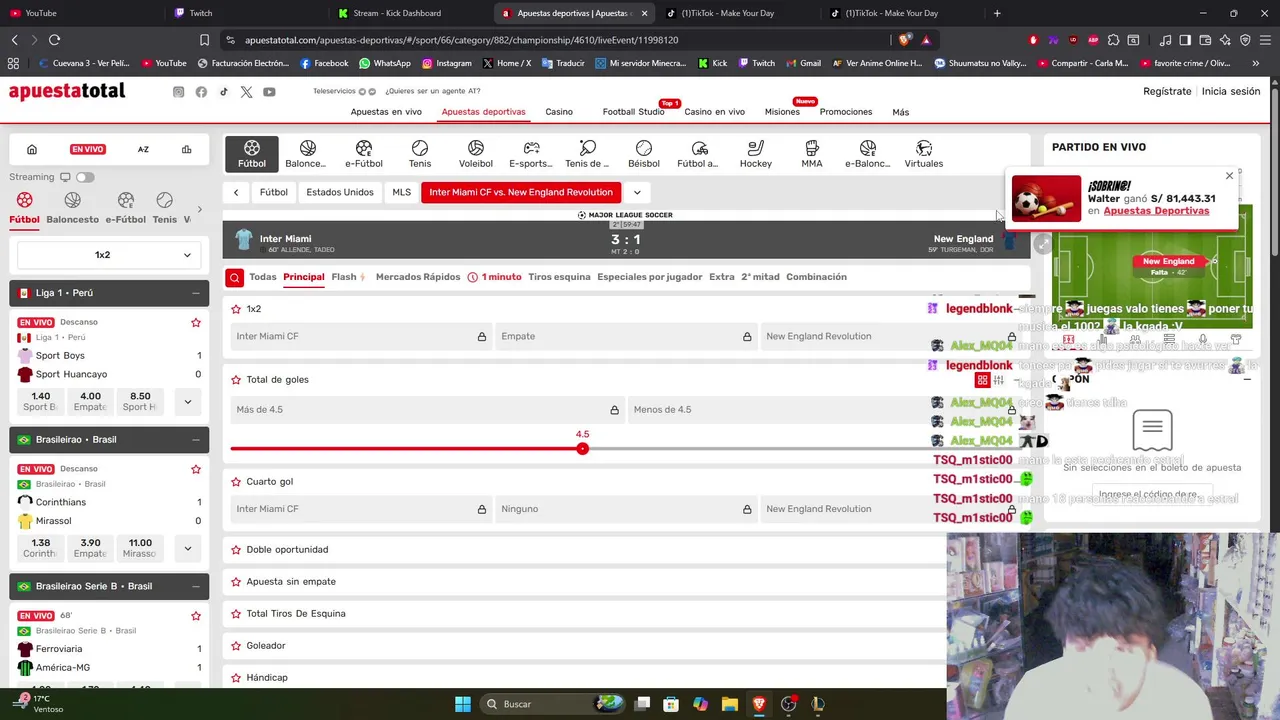Open Apuestas en vivo menu
Image resolution: width=1280 pixels, height=720 pixels.
point(386,112)
